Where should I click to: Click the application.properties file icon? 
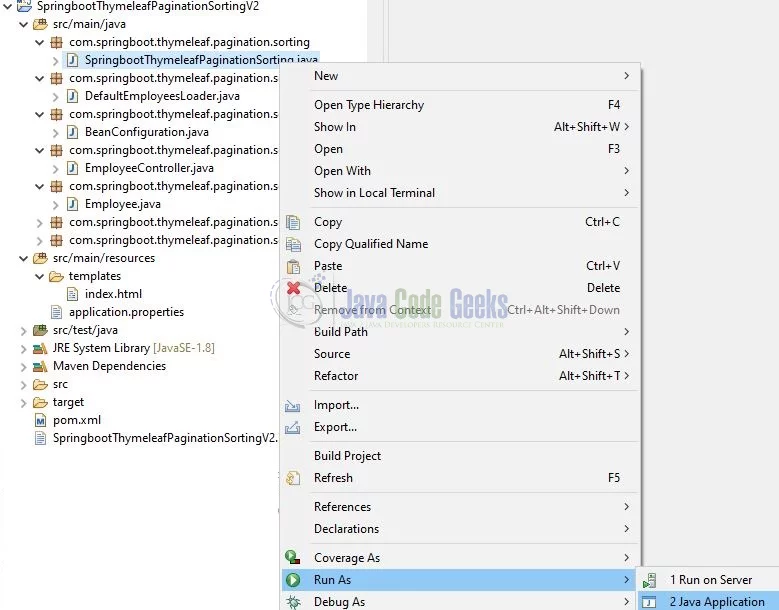pos(57,312)
